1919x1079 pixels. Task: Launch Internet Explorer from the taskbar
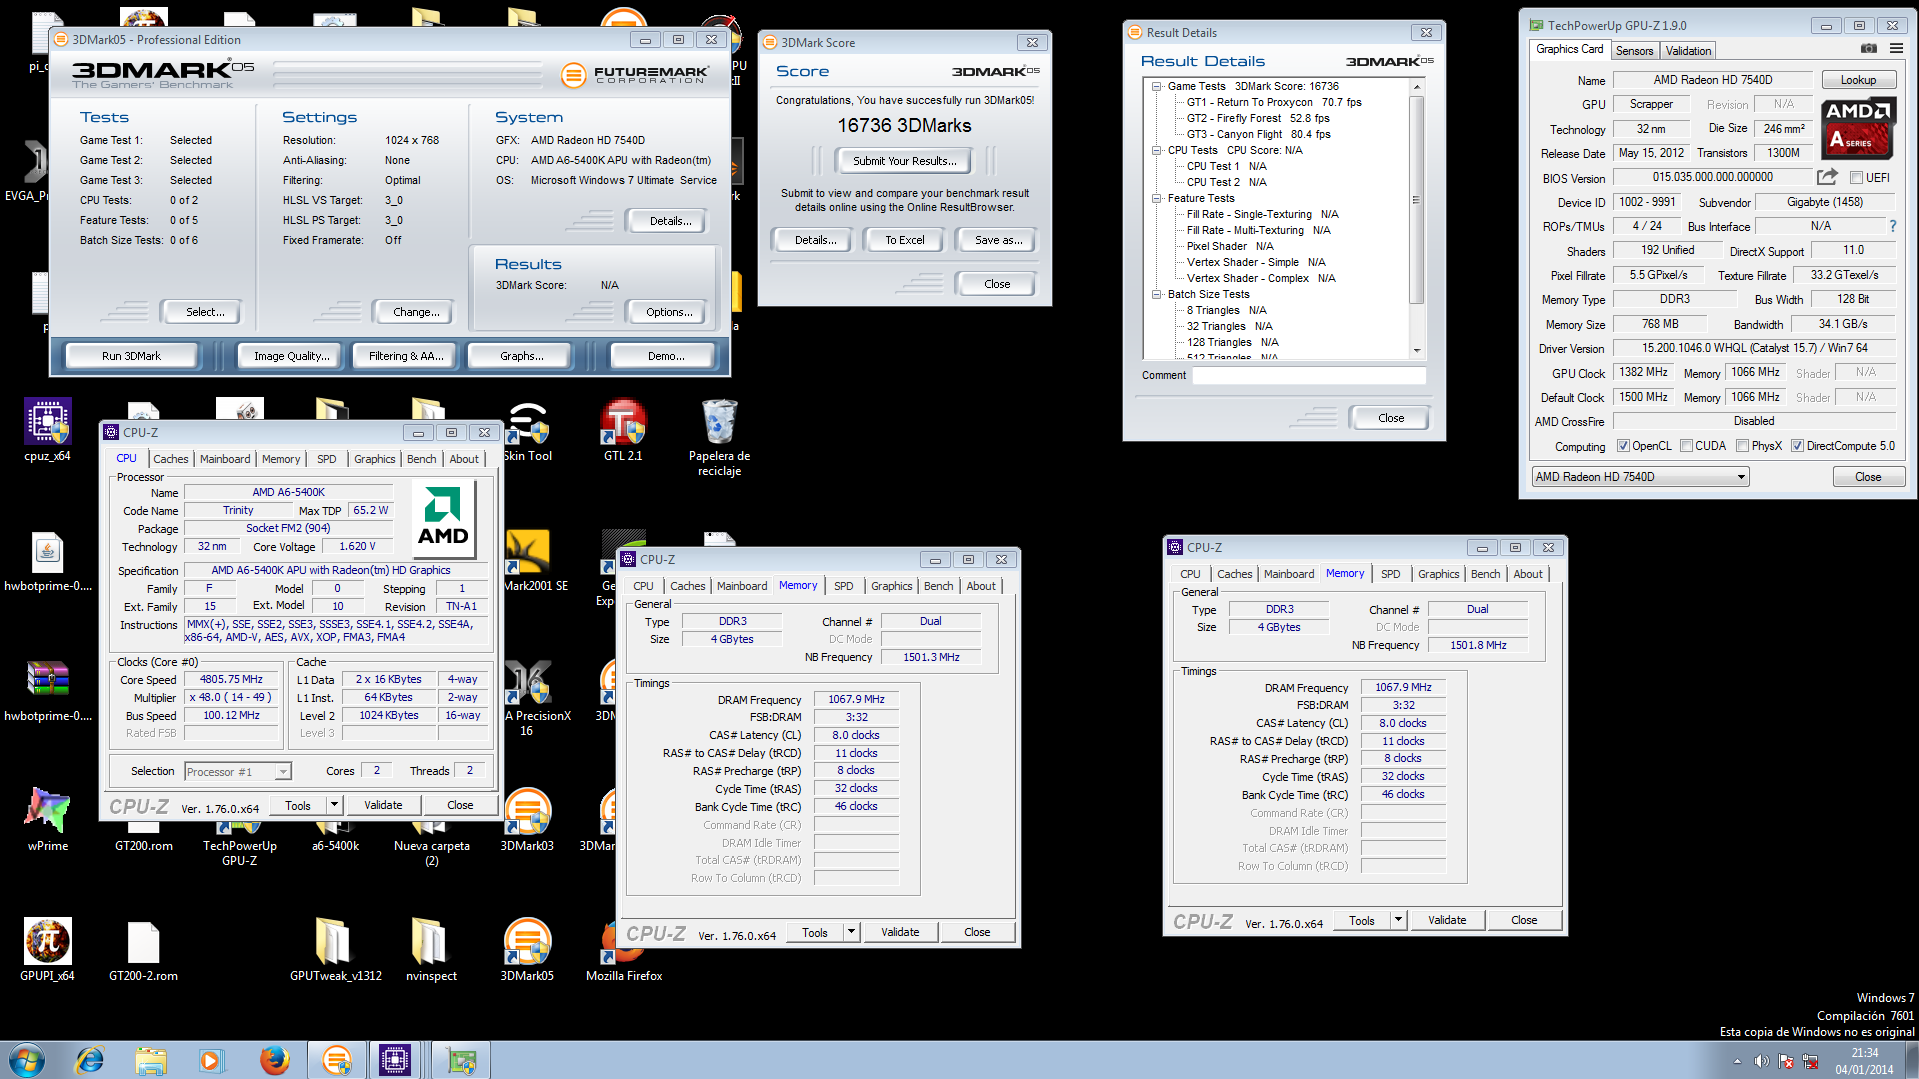coord(90,1060)
